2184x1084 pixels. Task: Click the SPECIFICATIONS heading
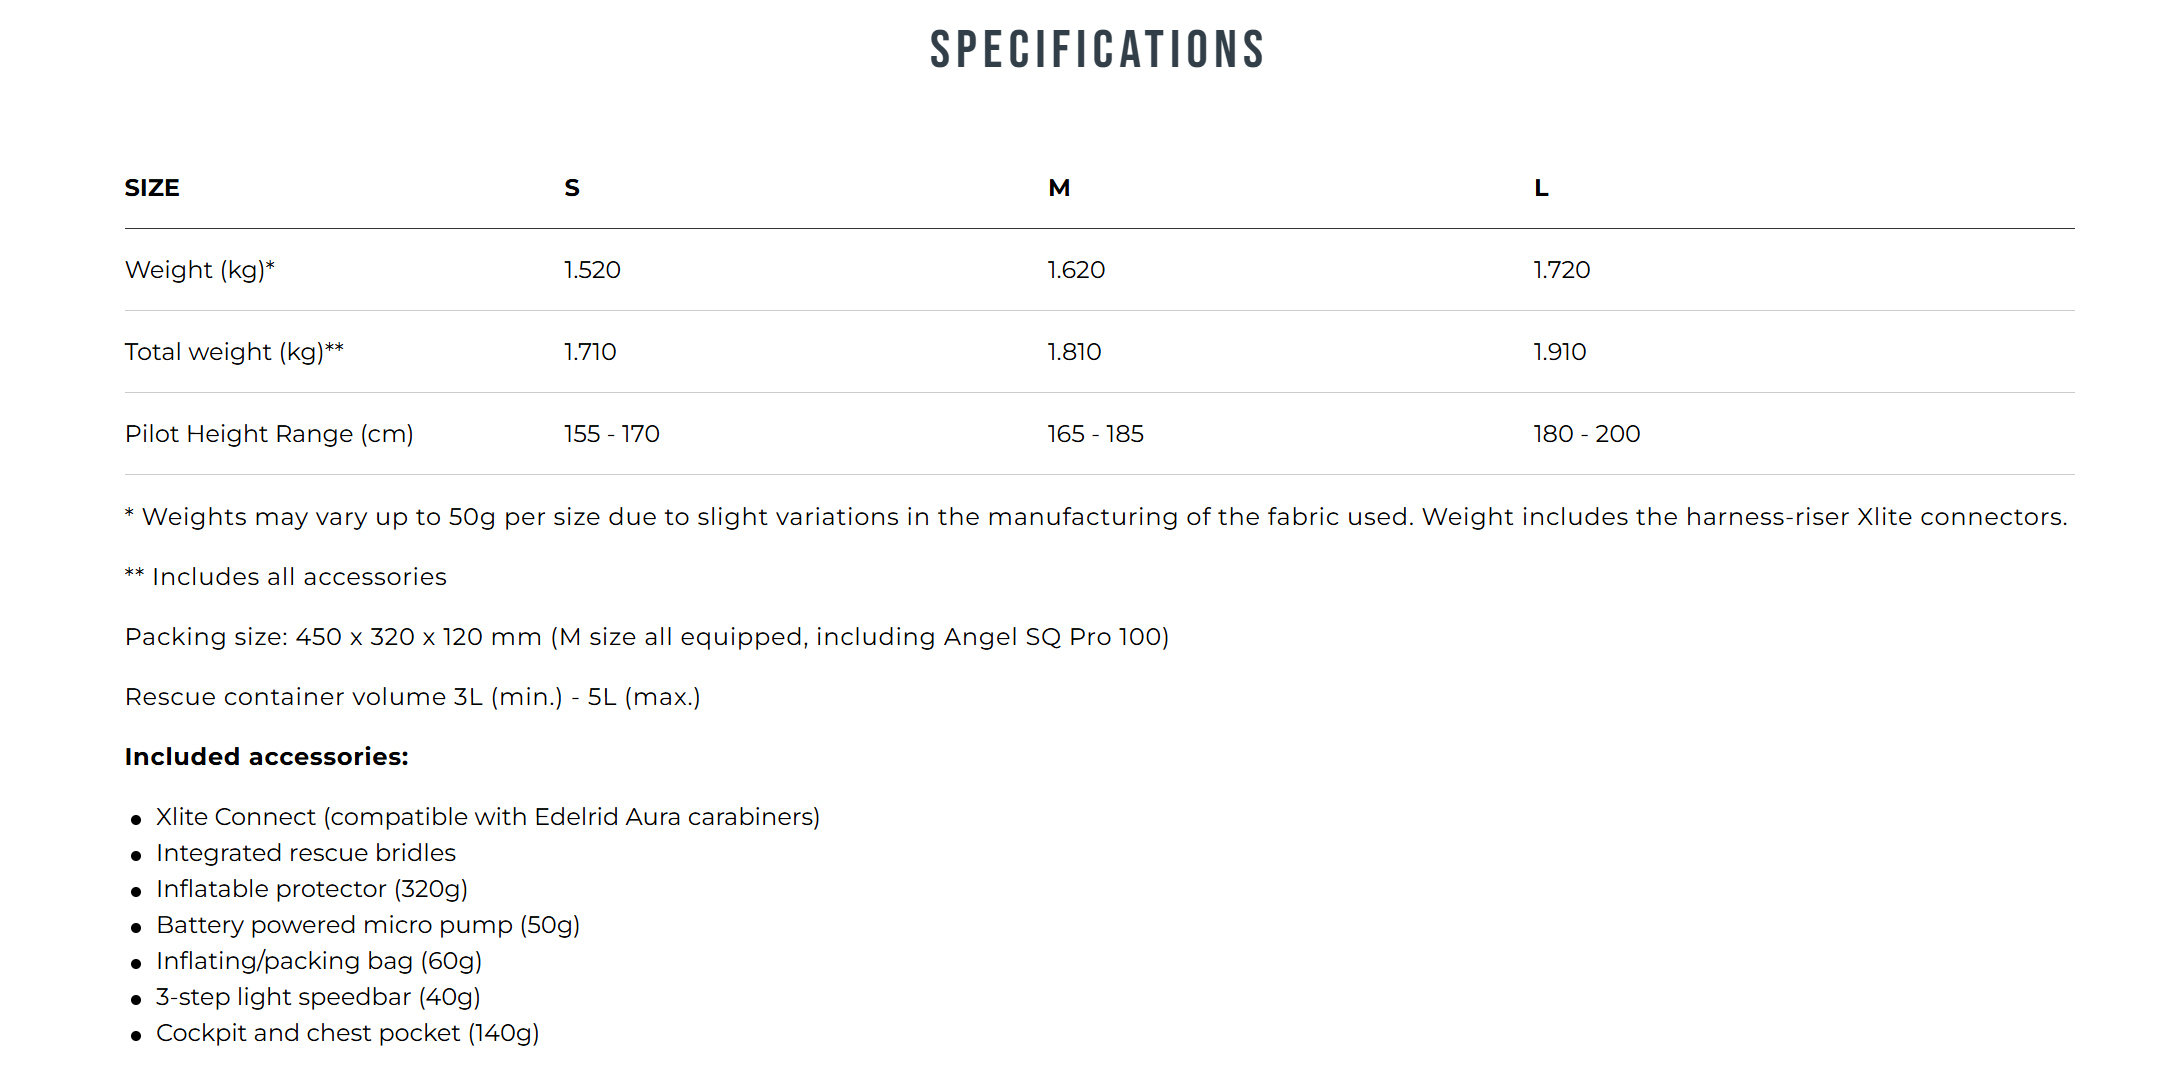point(1097,50)
